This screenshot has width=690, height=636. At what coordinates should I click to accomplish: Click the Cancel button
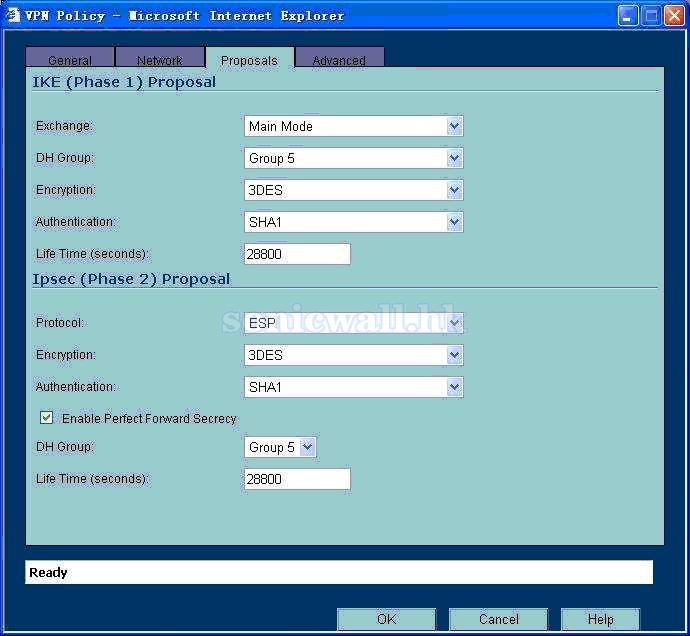click(498, 619)
